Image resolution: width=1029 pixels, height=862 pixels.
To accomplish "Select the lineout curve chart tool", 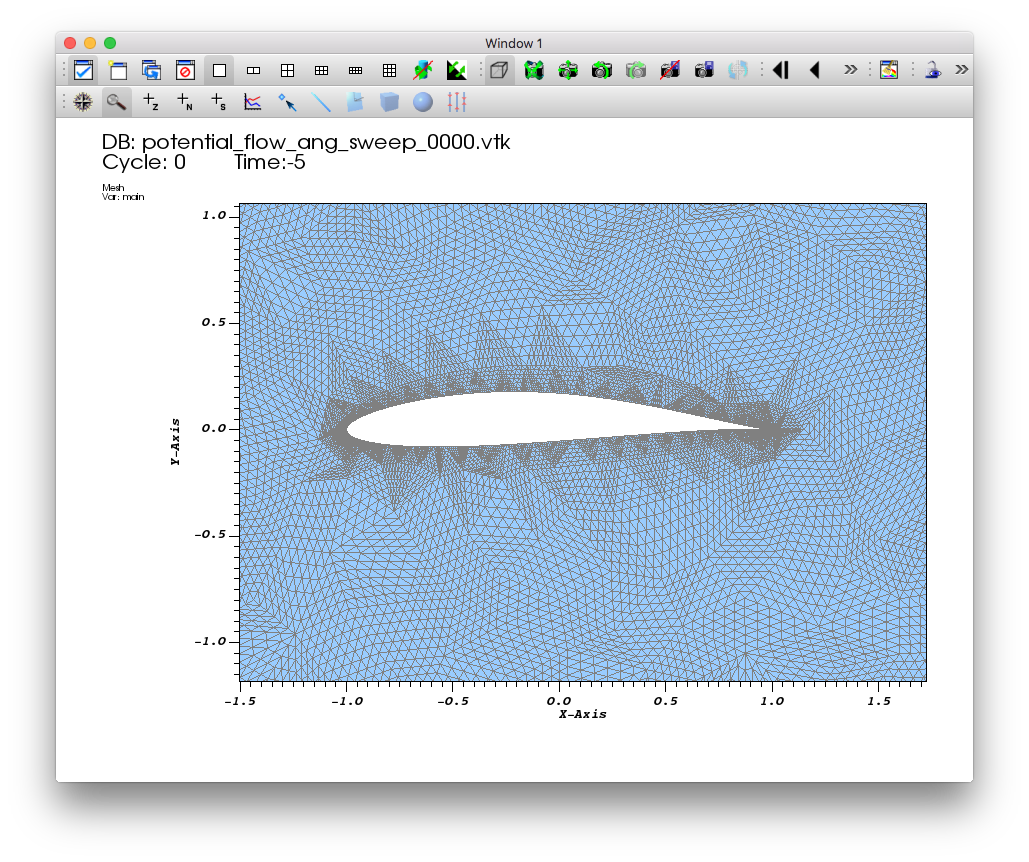I will coord(253,102).
